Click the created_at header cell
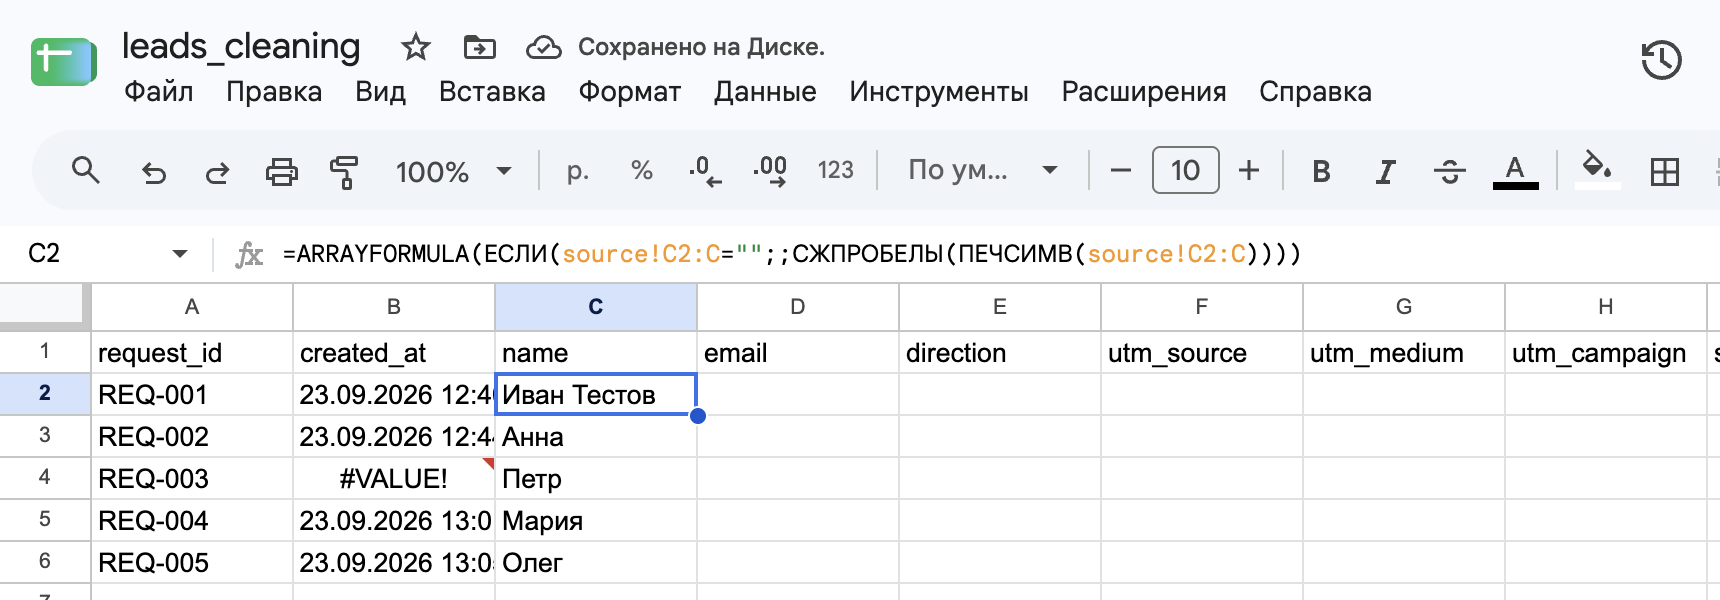 pos(394,352)
